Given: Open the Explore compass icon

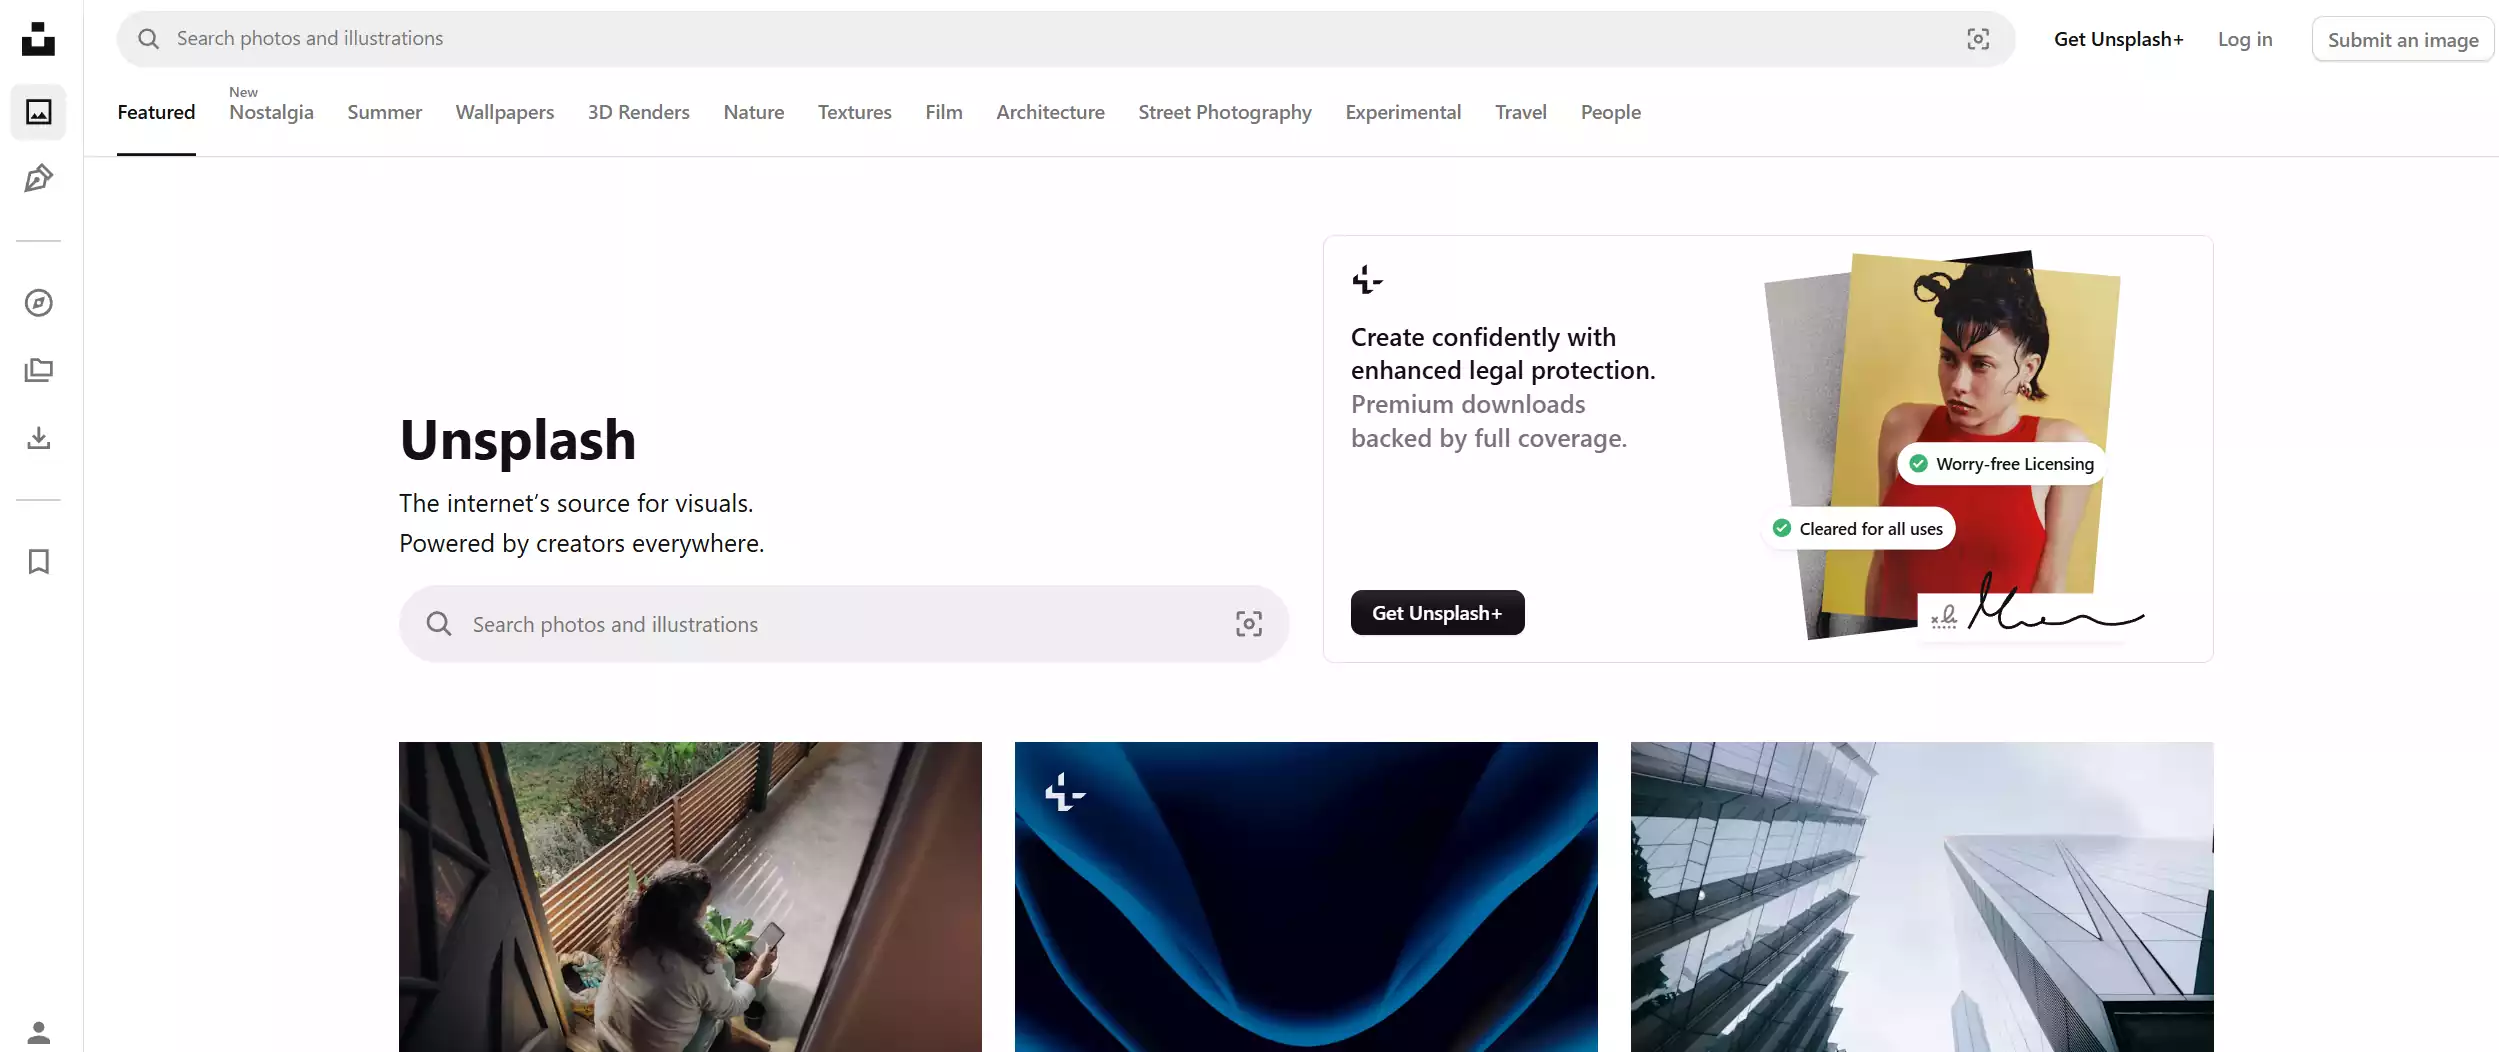Looking at the screenshot, I should (x=38, y=303).
